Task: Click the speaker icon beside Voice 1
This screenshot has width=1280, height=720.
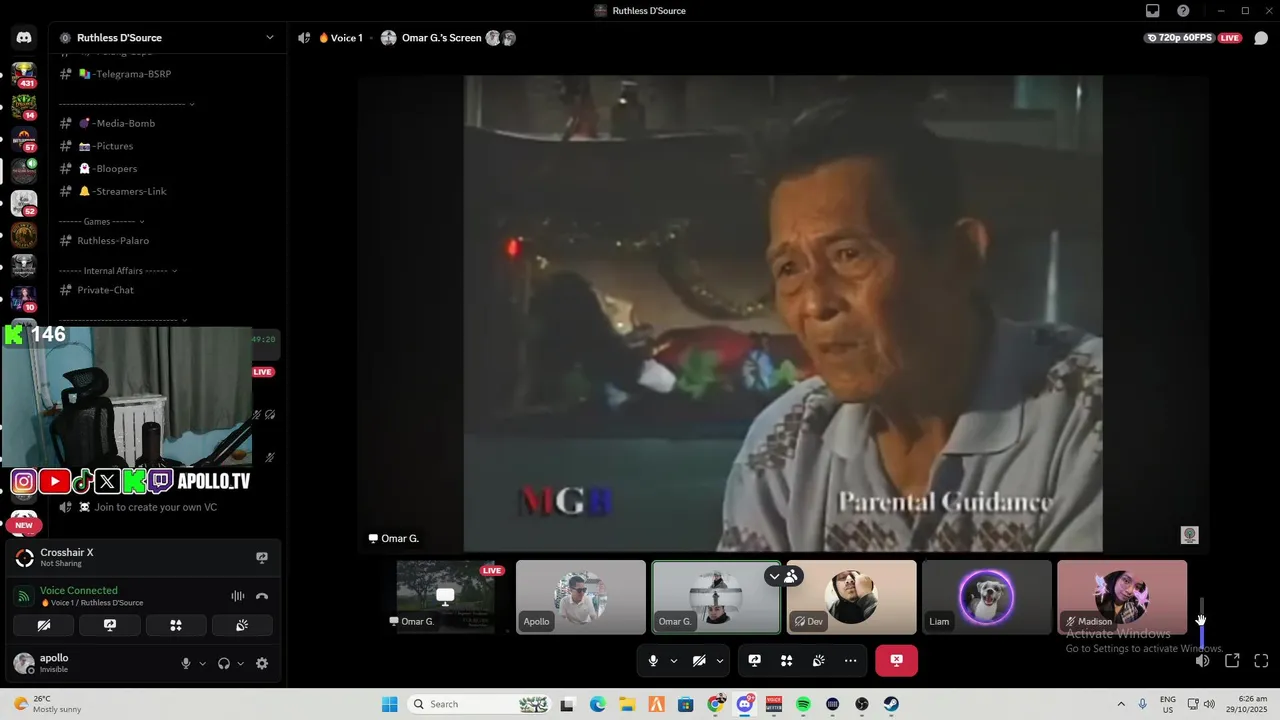Action: tap(304, 38)
